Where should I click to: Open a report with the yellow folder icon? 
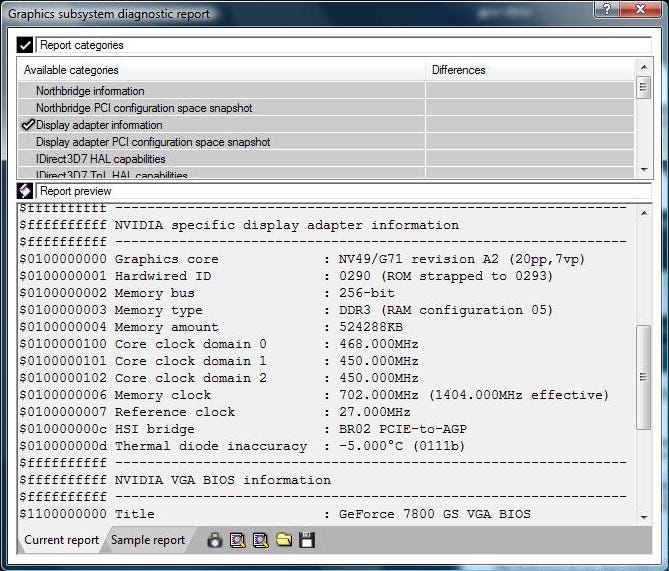coord(284,540)
